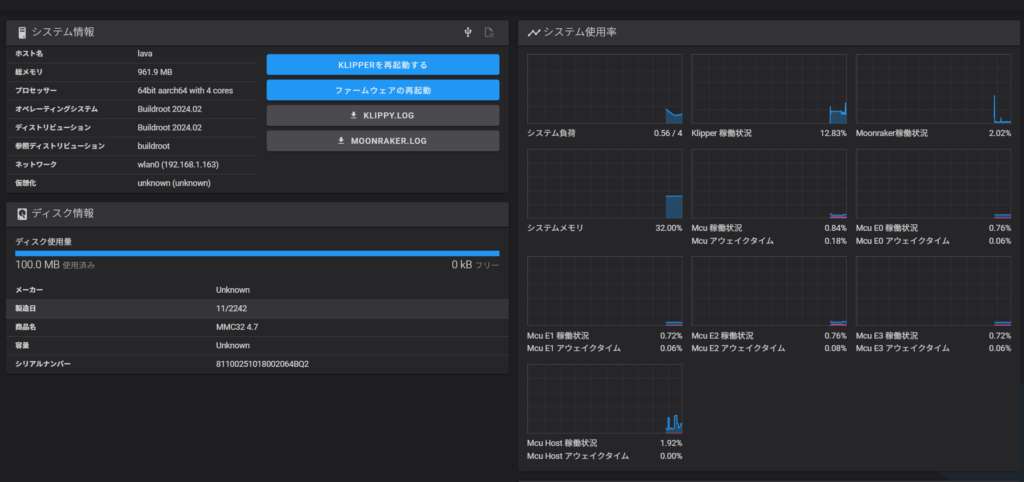The width and height of the screenshot is (1024, 482).
Task: Select the システムメモリ usage chart
Action: (x=604, y=184)
